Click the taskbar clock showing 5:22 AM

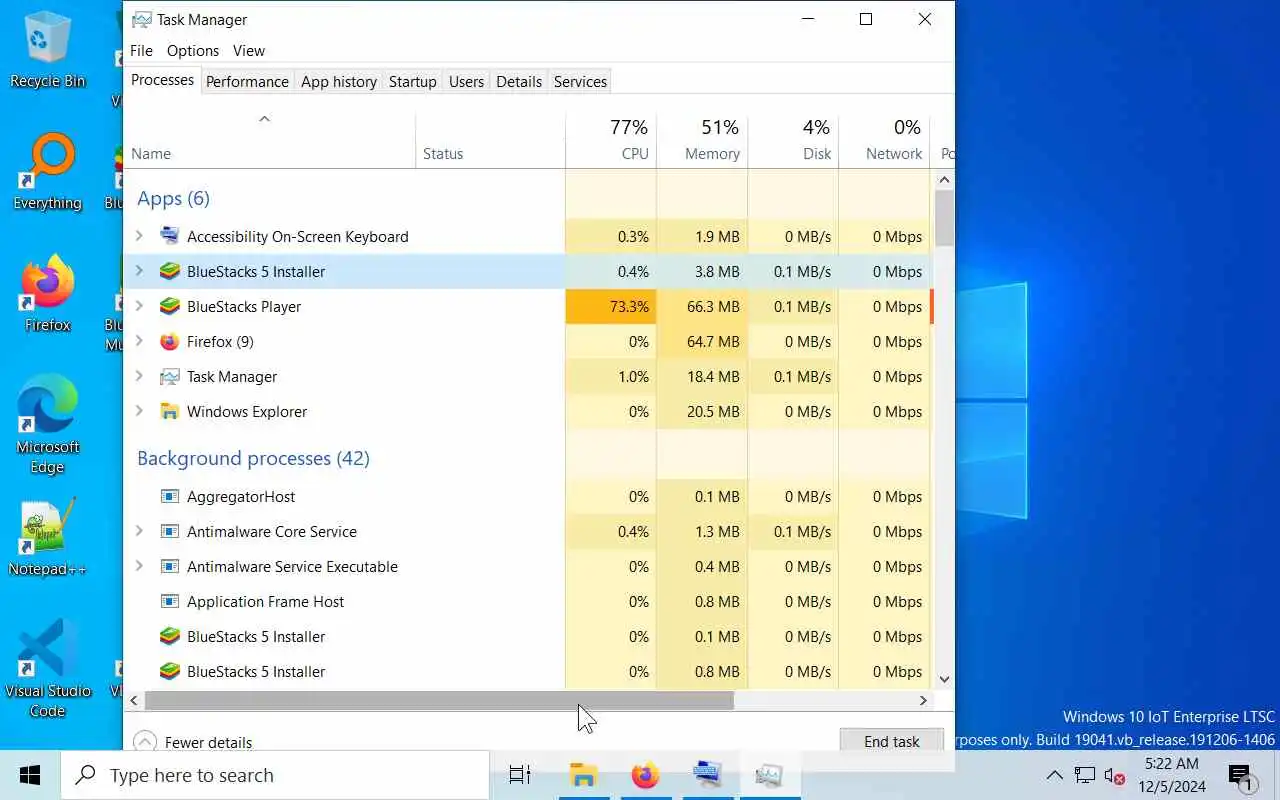(x=1170, y=775)
